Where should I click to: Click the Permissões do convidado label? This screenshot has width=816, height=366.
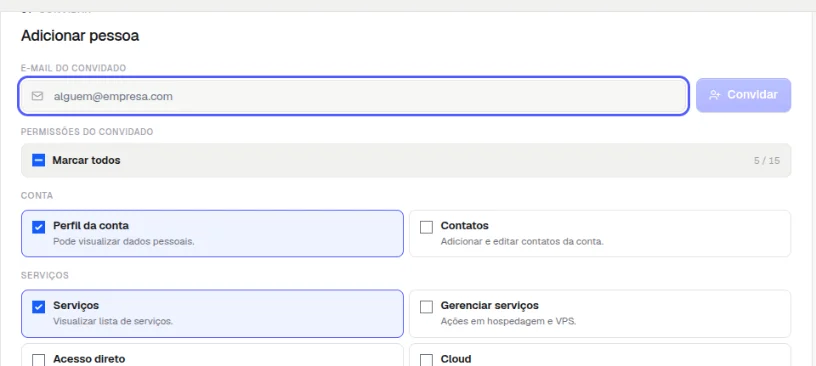tap(87, 132)
